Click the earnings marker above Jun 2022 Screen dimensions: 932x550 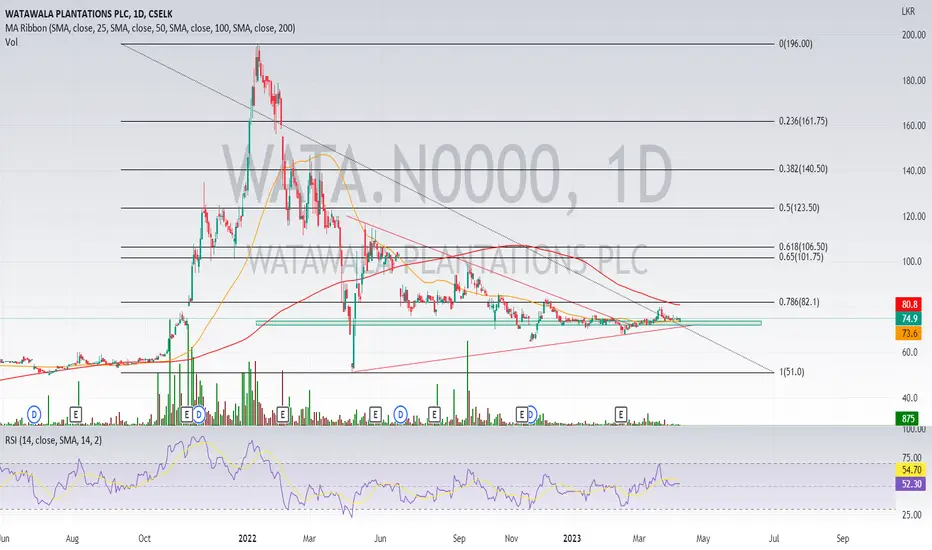coord(375,414)
